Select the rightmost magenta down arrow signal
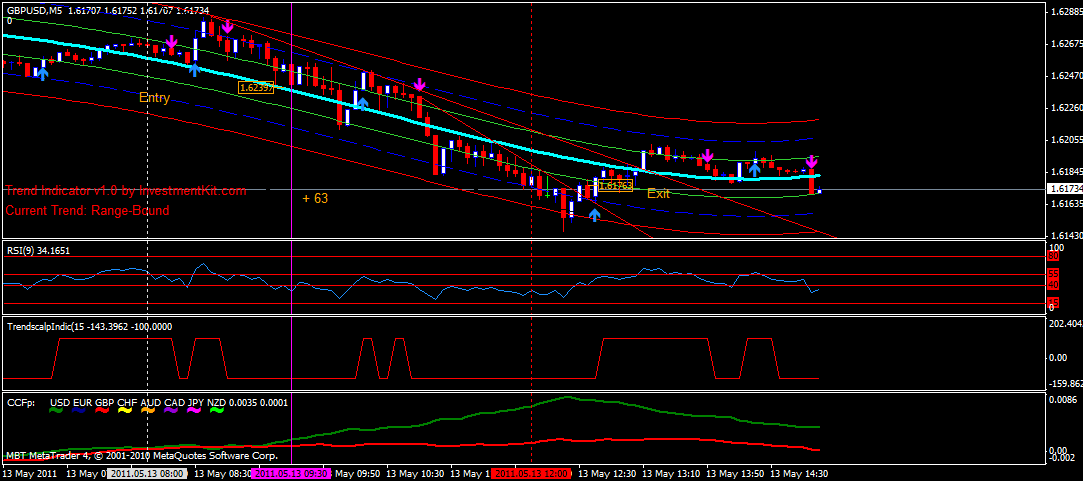The height and width of the screenshot is (481, 1083). click(x=812, y=161)
